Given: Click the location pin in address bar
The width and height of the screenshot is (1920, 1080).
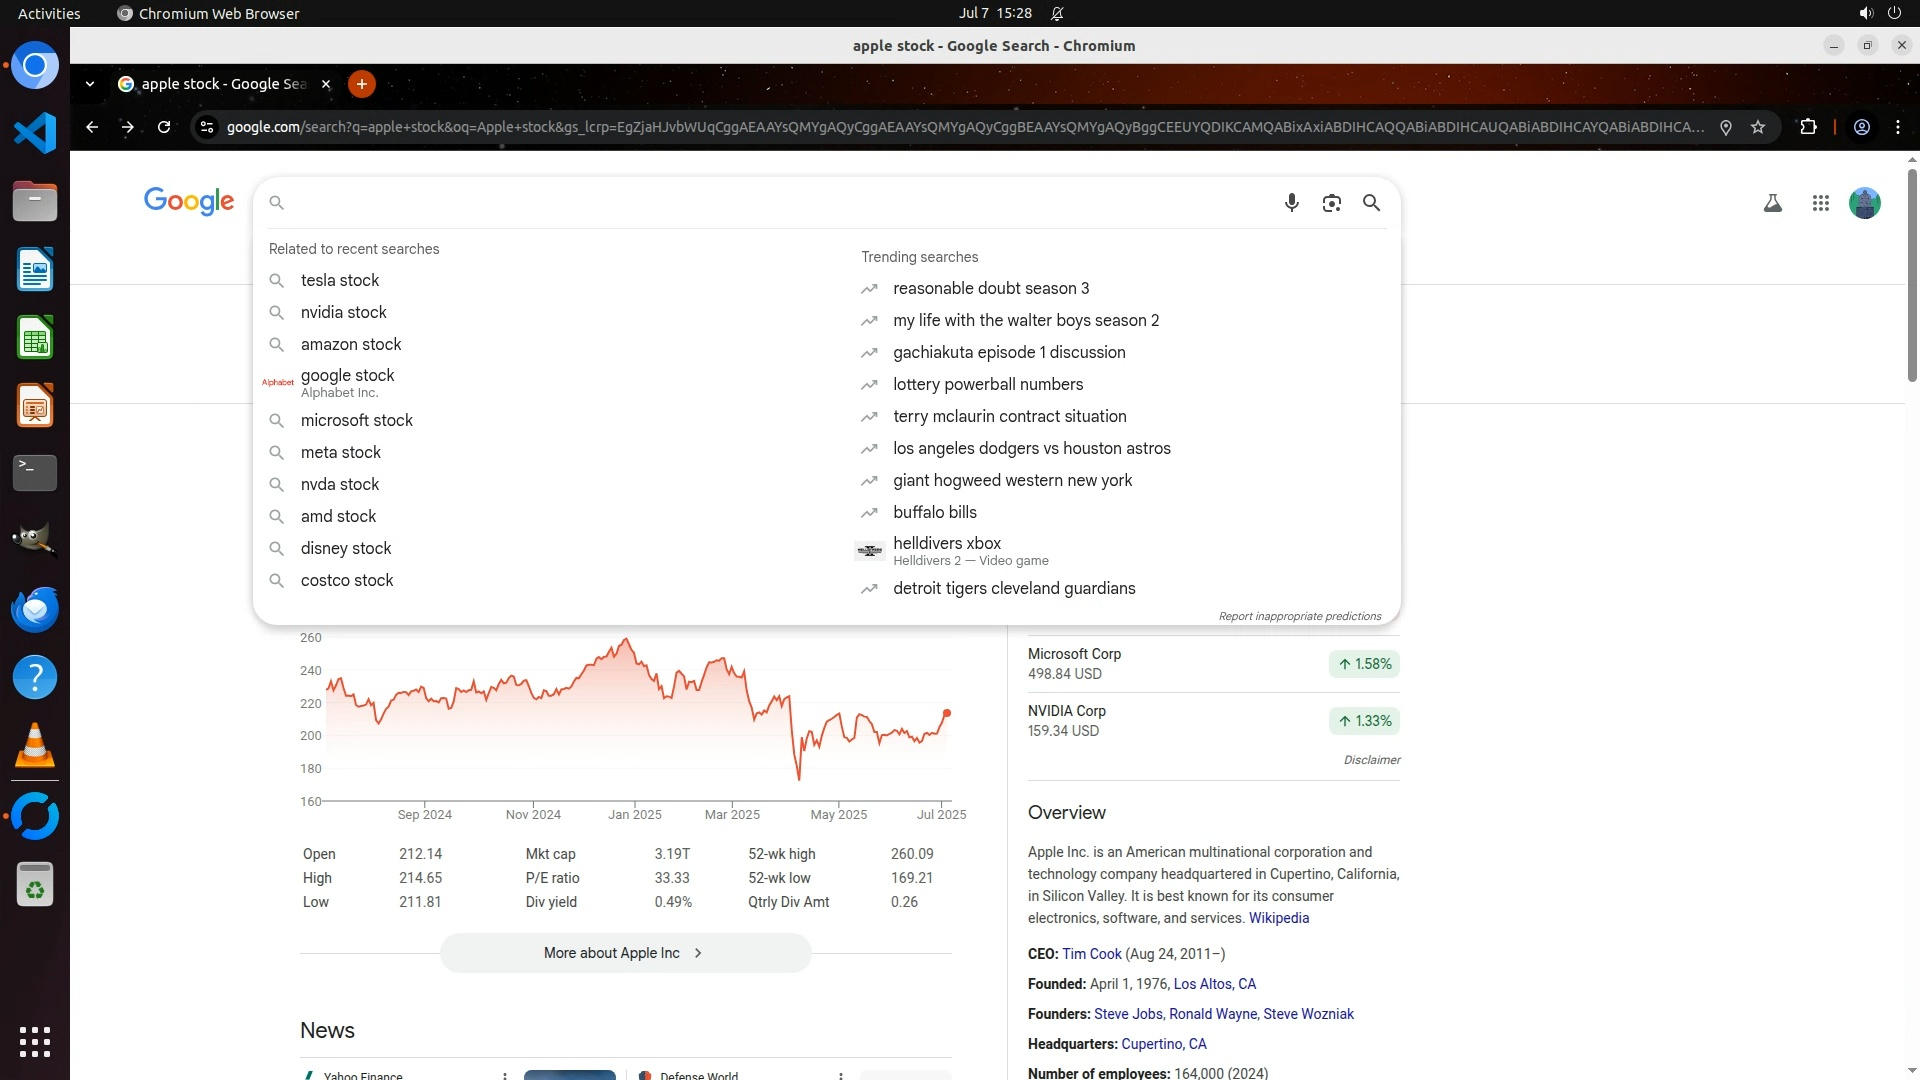Looking at the screenshot, I should pos(1725,127).
